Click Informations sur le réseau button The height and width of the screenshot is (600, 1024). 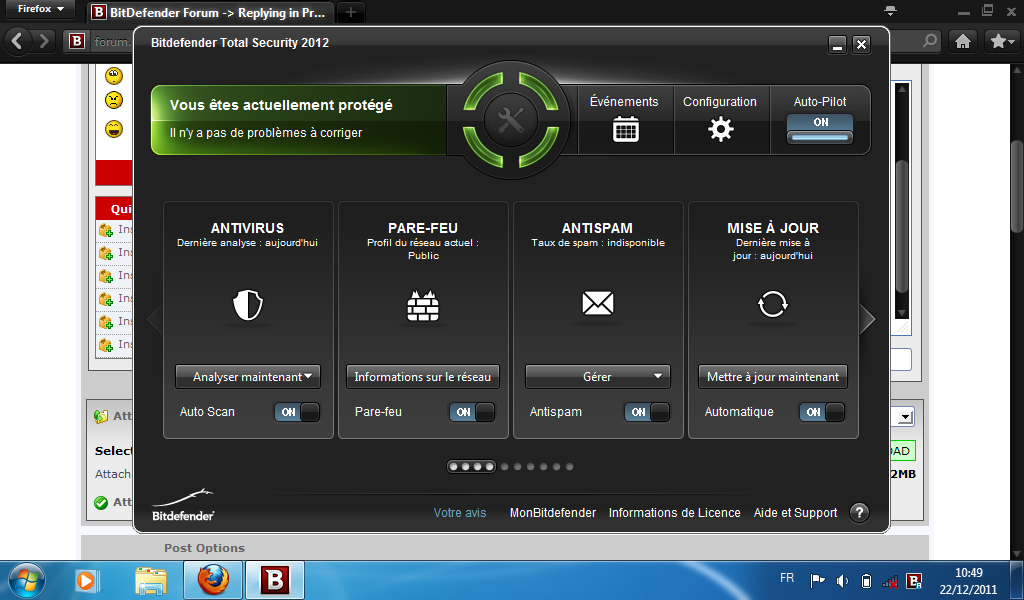(x=423, y=377)
